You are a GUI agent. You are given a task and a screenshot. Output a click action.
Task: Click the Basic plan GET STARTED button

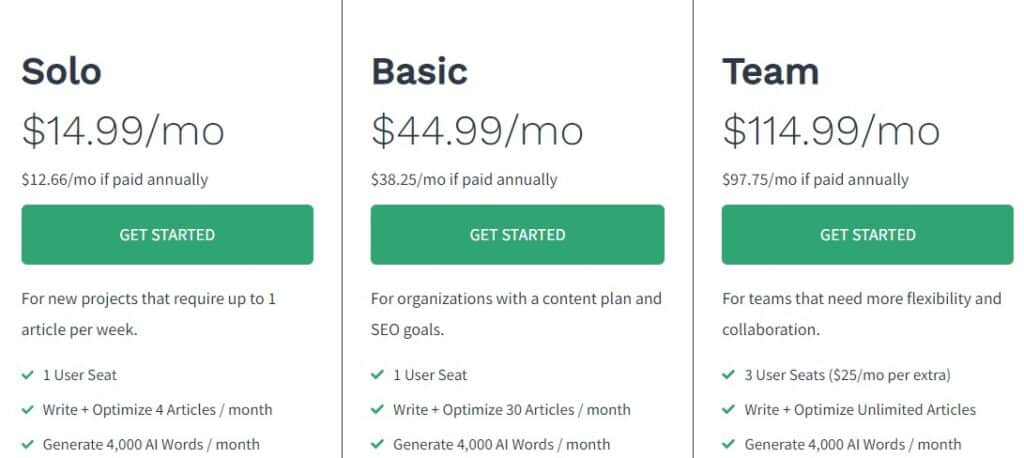(517, 235)
